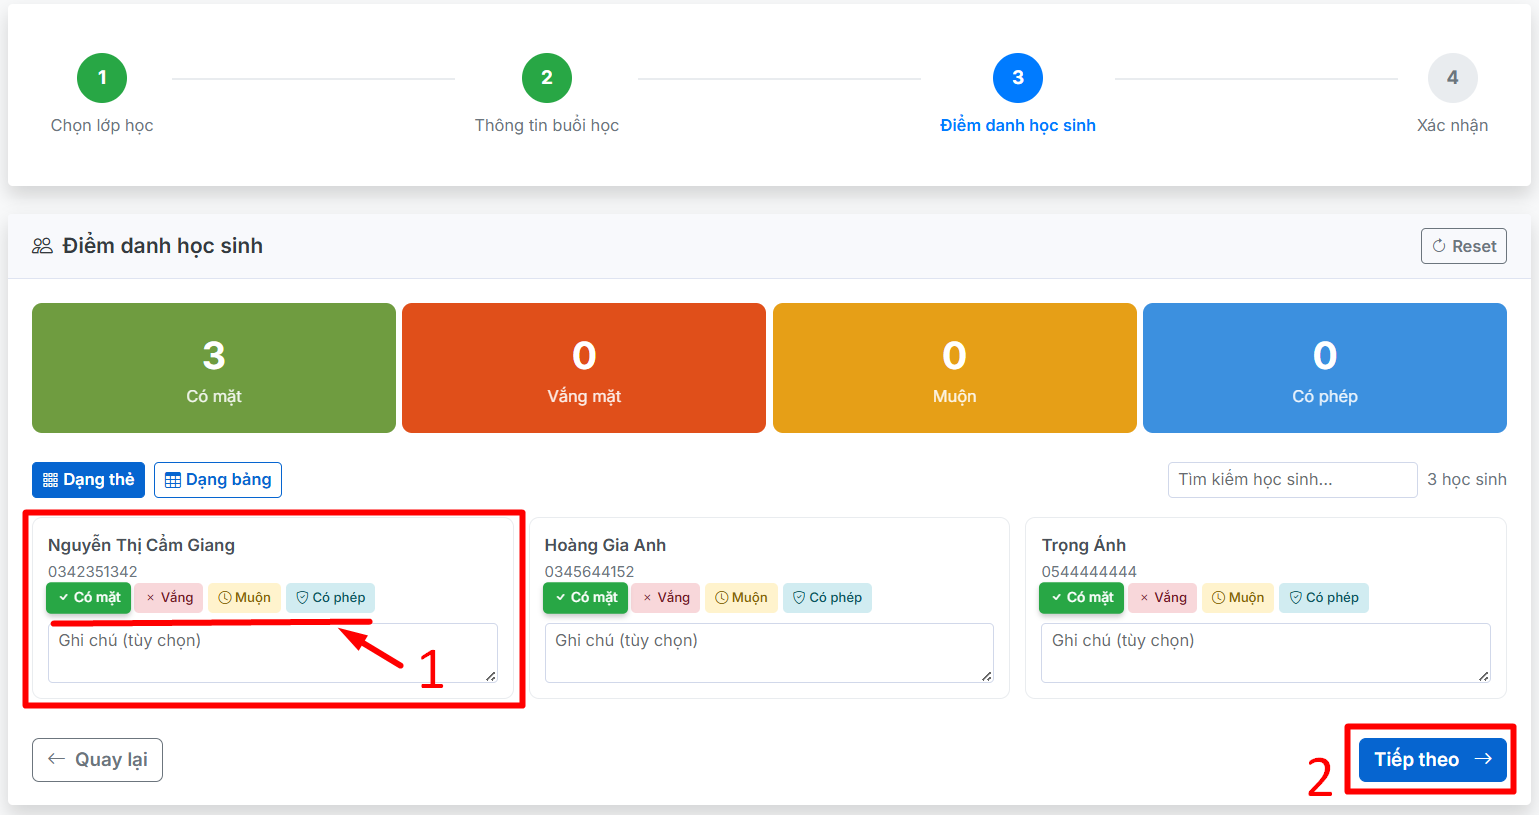Click the Reset attendance button
Screen dimensions: 1539x815
click(x=1463, y=246)
